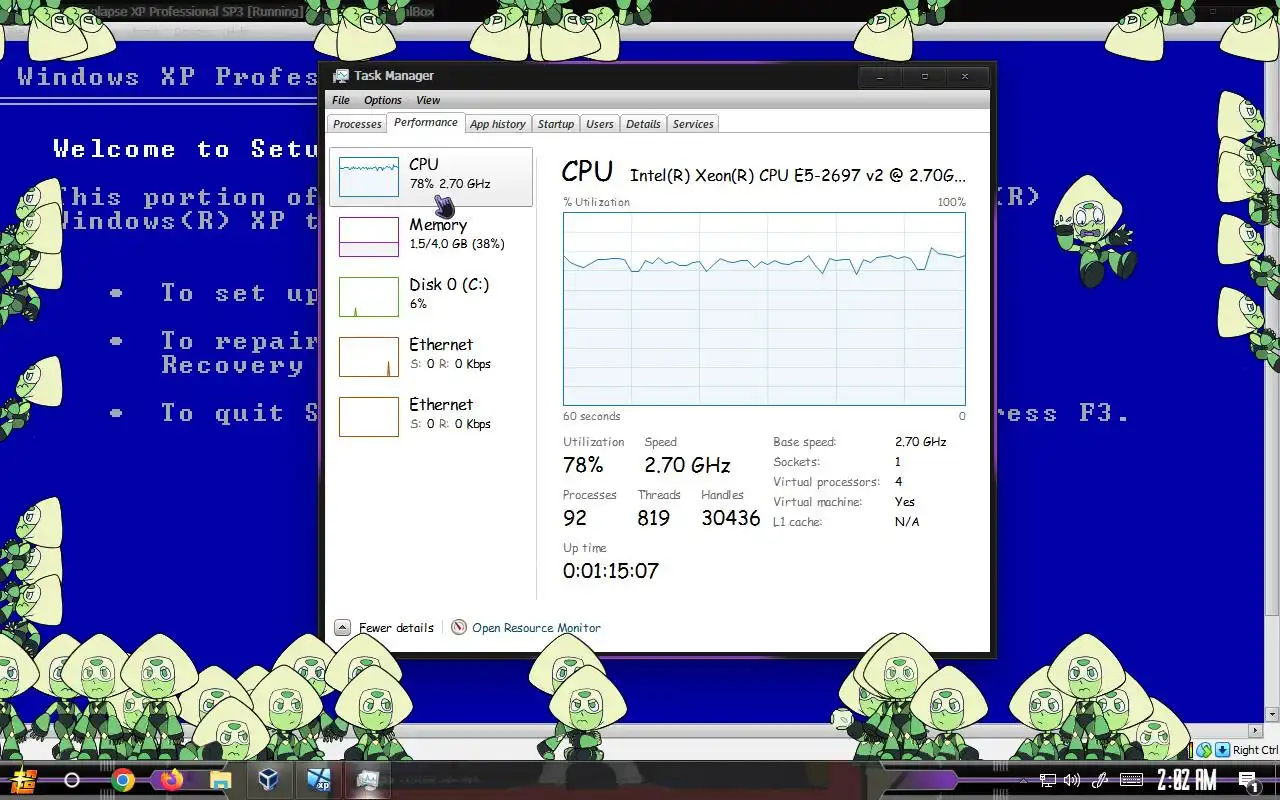This screenshot has width=1280, height=800.
Task: Open the touch keyboard tray icon
Action: pos(1131,780)
